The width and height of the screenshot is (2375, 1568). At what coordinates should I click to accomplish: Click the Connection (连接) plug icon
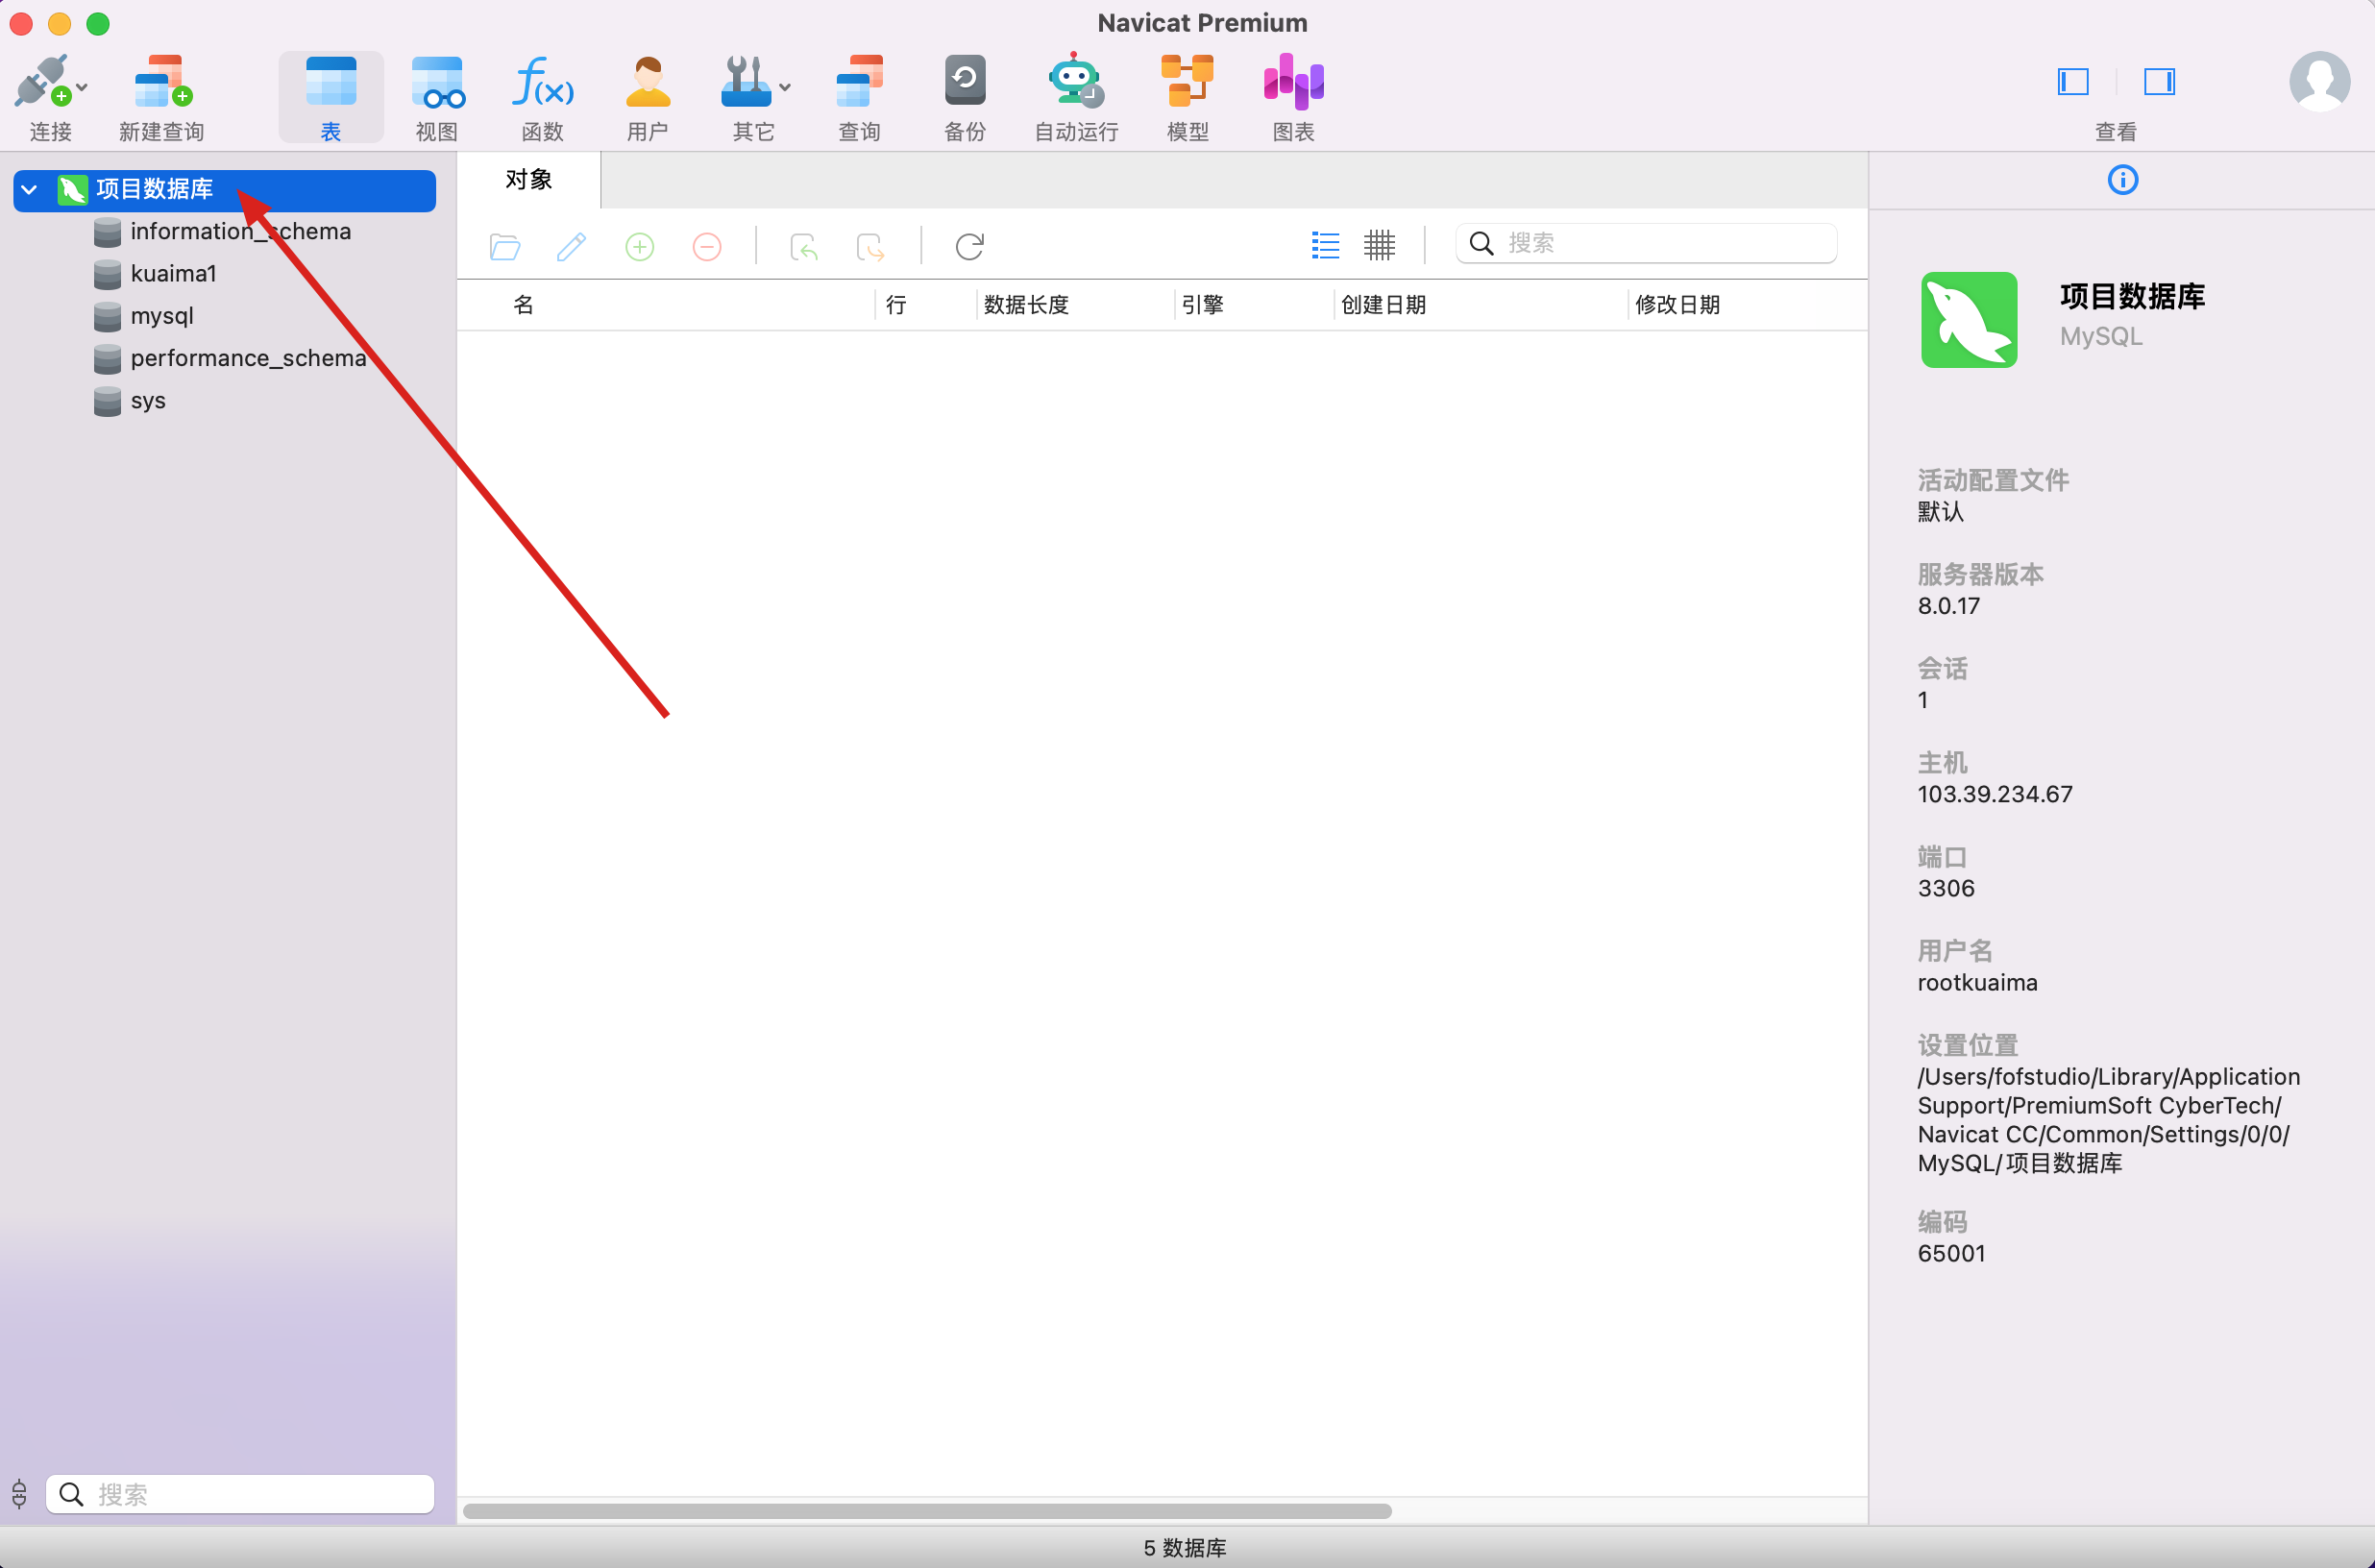point(41,81)
